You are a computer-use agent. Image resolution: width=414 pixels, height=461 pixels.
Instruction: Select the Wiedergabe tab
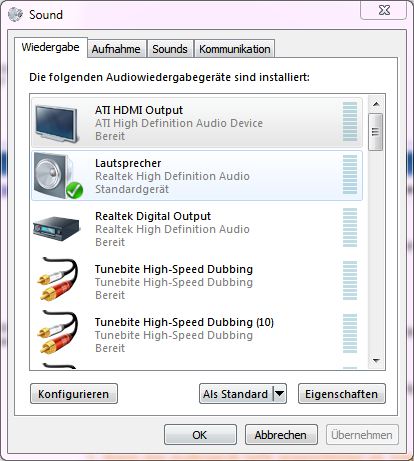point(51,47)
